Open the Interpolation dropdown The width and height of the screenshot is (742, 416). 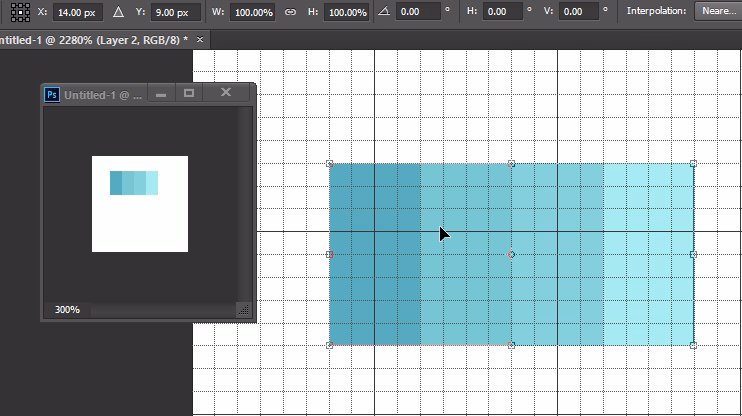pos(718,11)
